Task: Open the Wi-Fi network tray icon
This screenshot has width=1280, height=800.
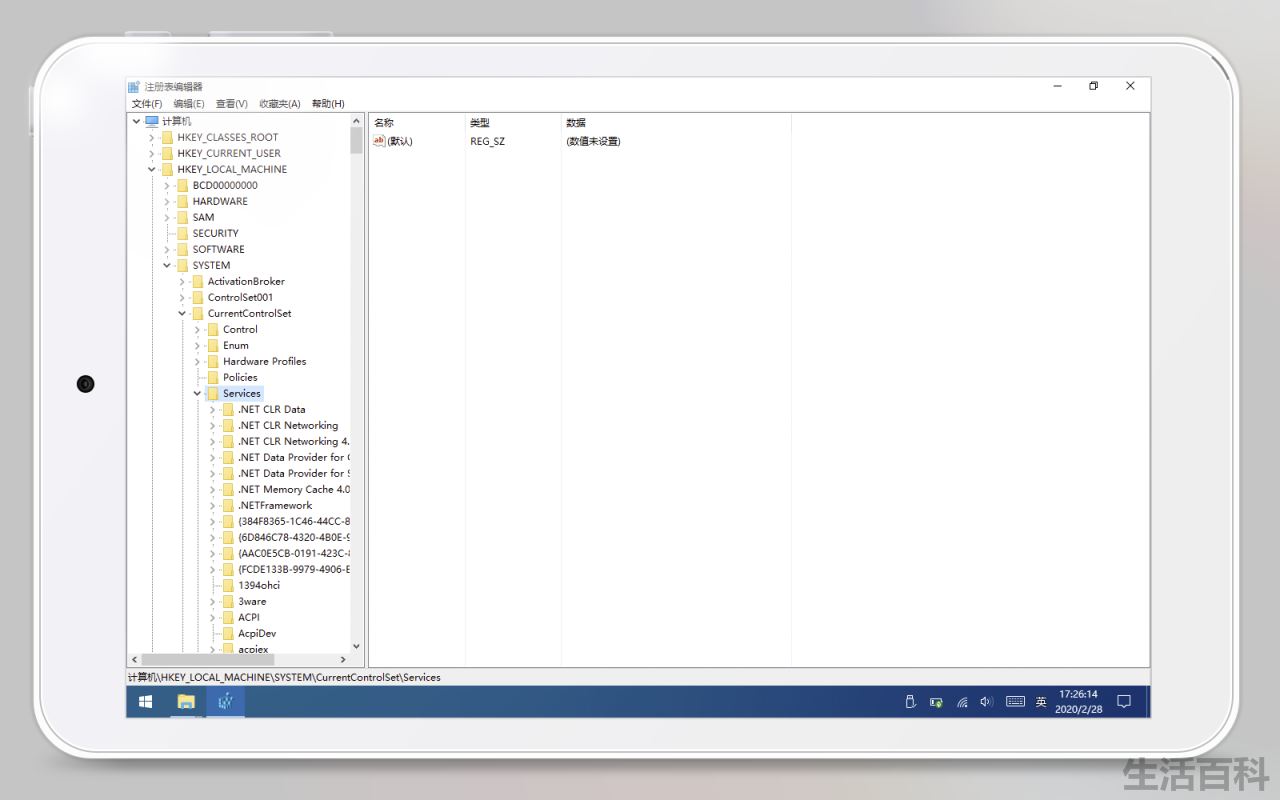Action: [x=962, y=702]
